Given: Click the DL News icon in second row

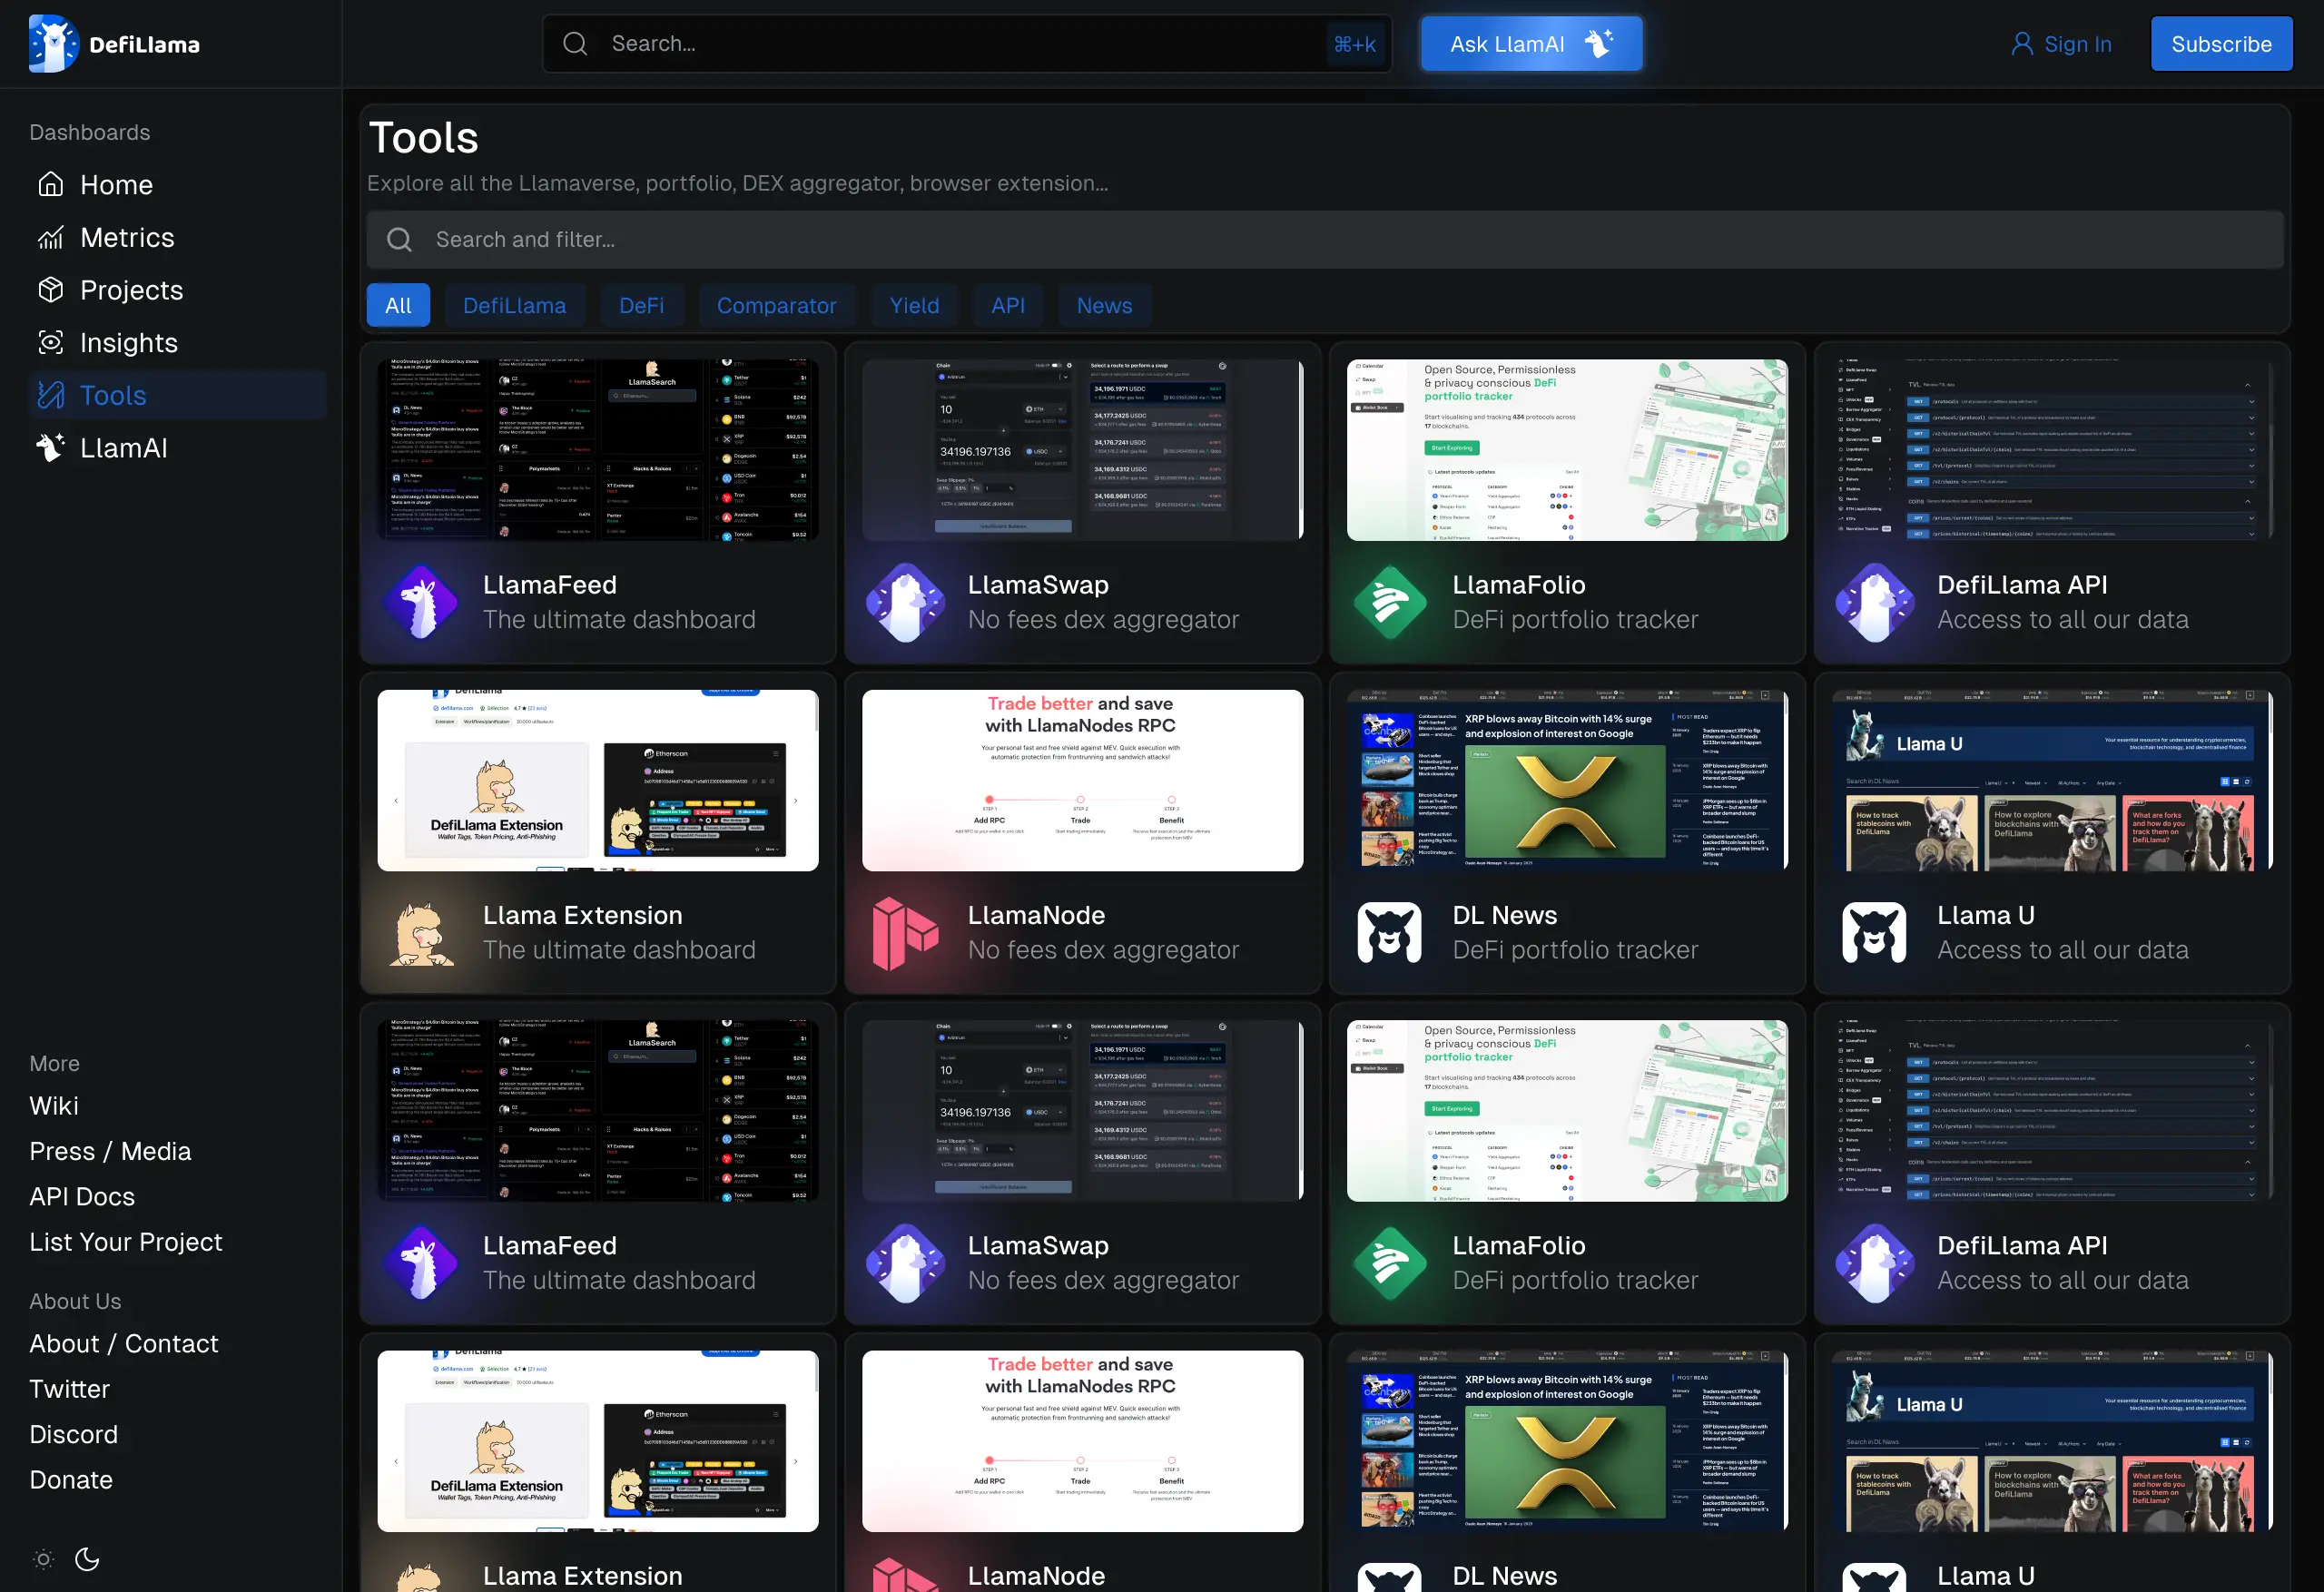Looking at the screenshot, I should (x=1390, y=933).
